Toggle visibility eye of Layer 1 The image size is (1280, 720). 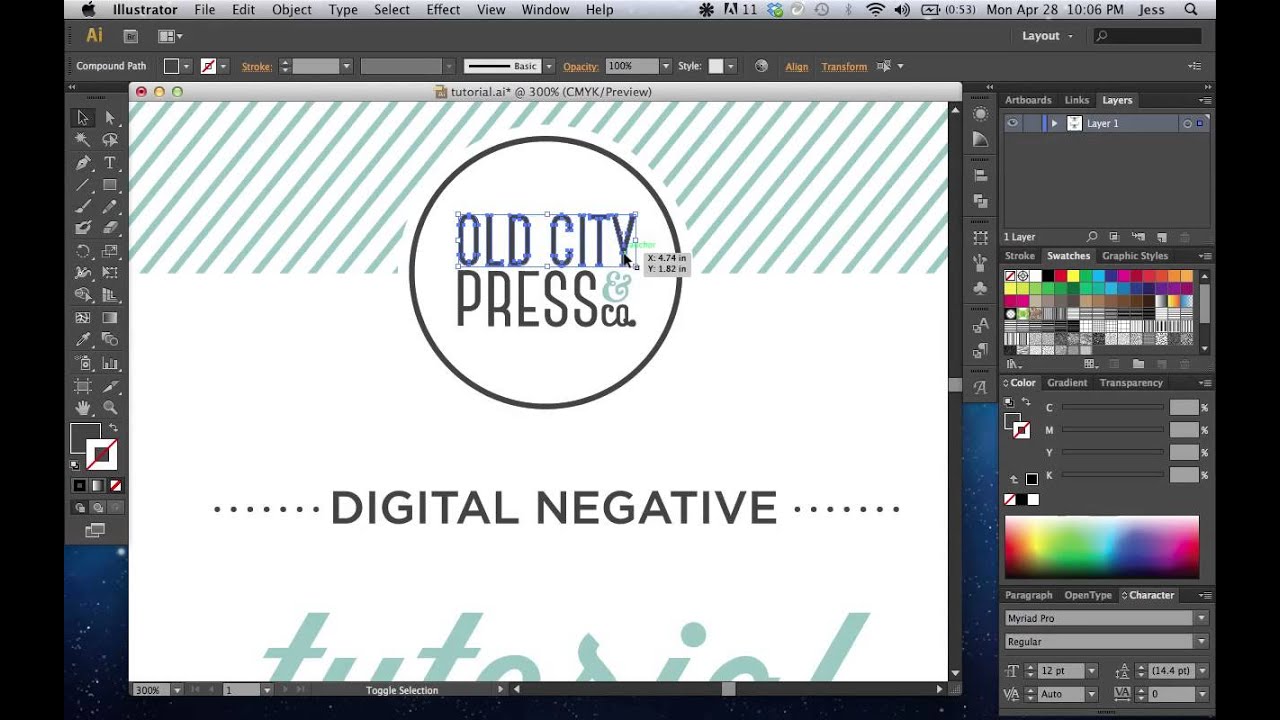pos(1013,123)
